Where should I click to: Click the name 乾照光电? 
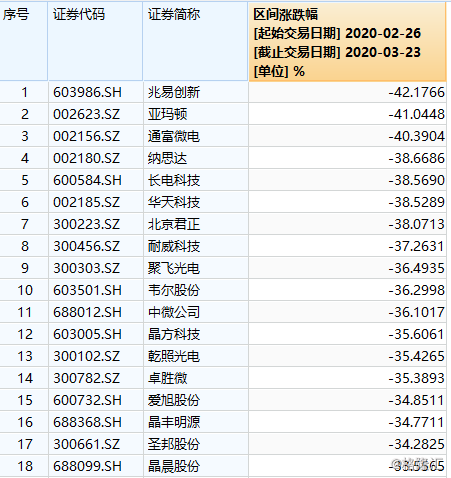(x=174, y=356)
